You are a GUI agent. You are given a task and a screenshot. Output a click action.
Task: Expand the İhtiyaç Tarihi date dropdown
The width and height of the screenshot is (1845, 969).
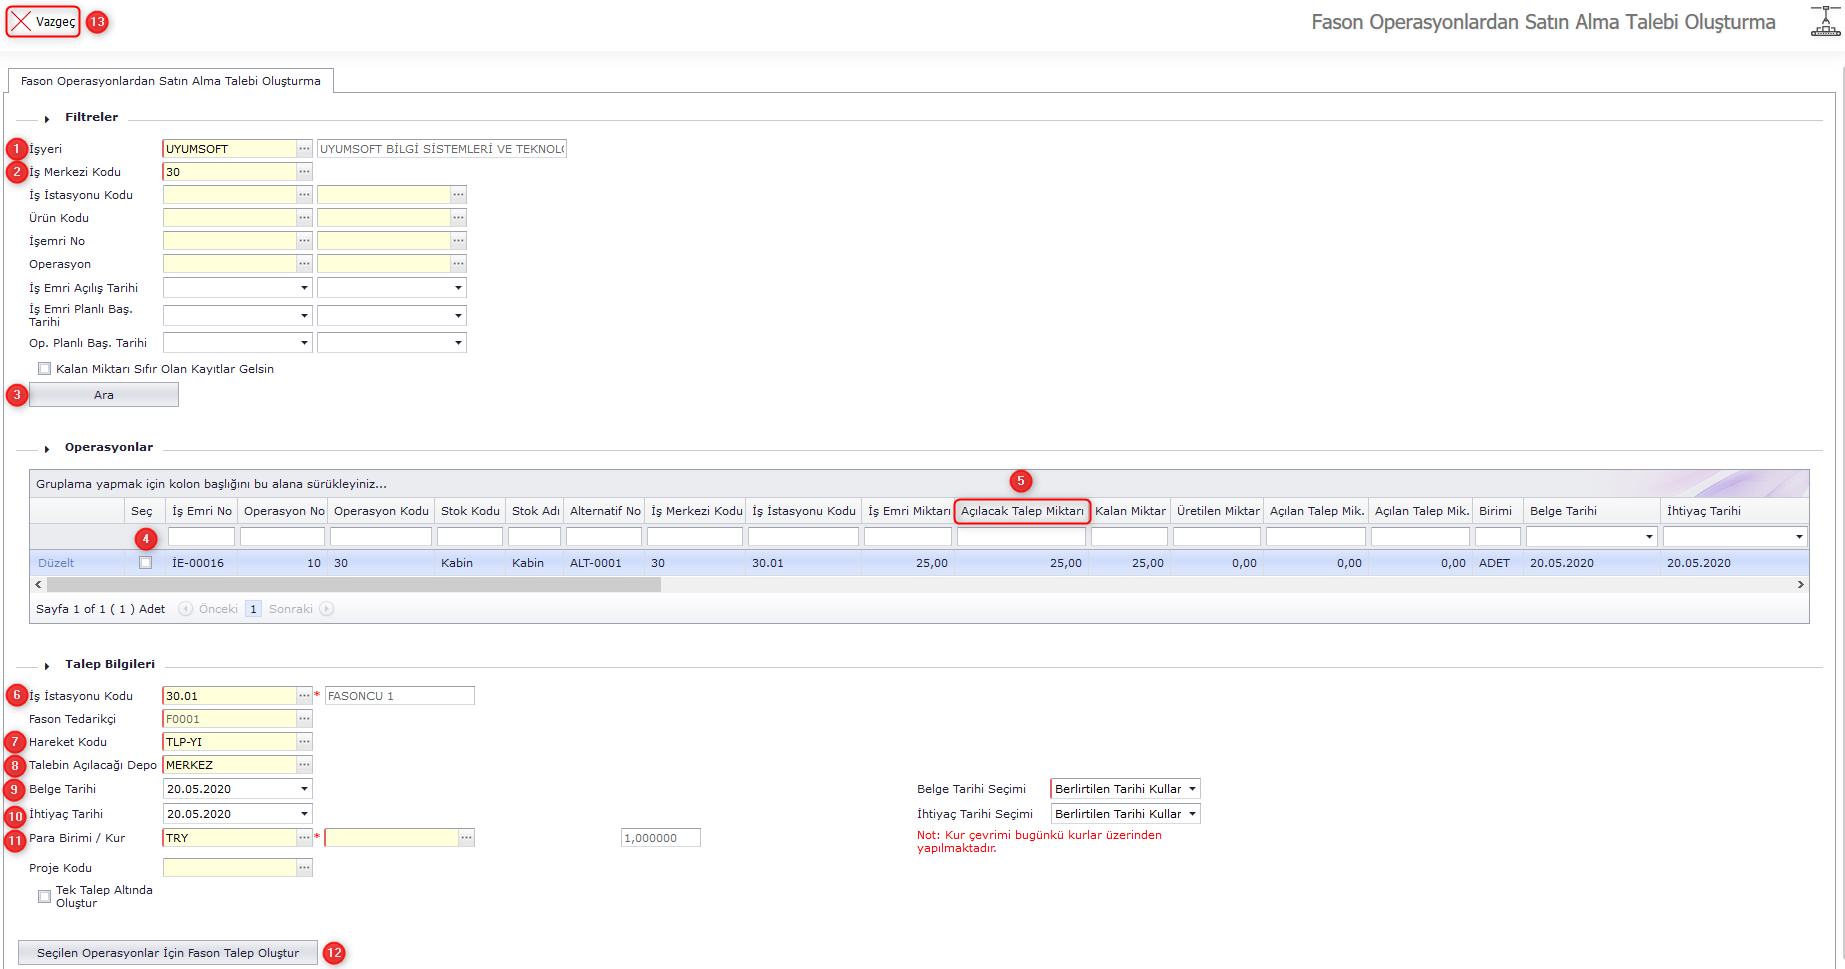(x=304, y=814)
